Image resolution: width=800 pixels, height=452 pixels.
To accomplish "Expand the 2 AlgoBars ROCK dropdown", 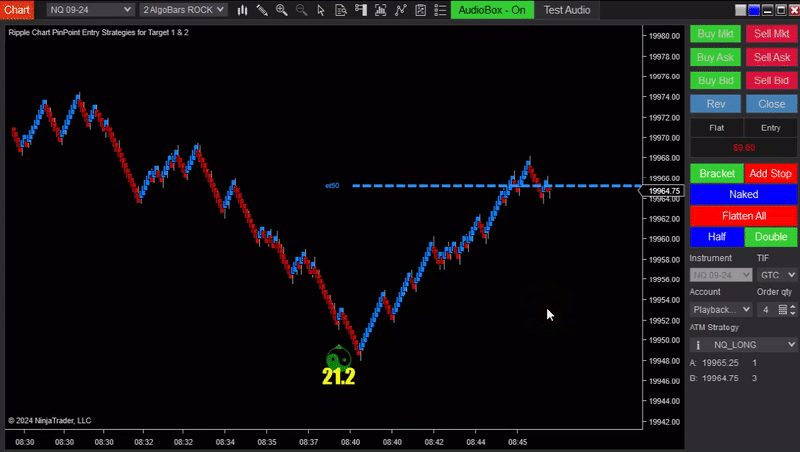I will (182, 10).
